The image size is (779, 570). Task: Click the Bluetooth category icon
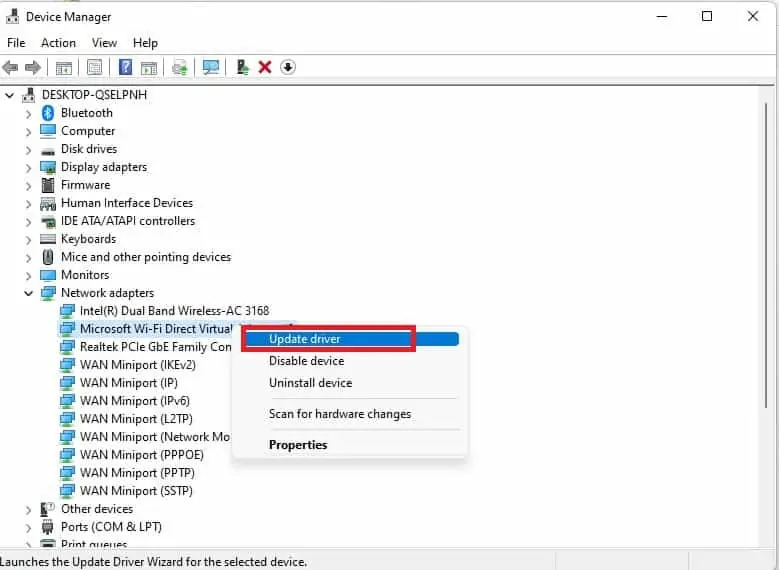tap(48, 113)
